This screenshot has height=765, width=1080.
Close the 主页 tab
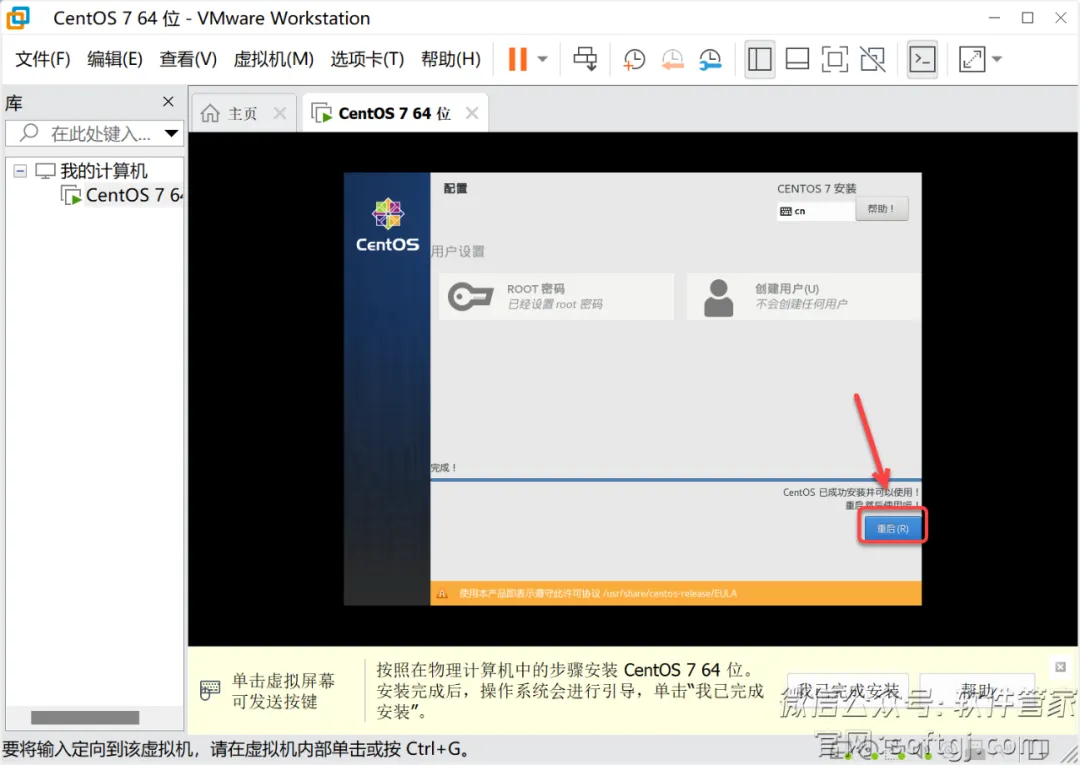click(280, 113)
